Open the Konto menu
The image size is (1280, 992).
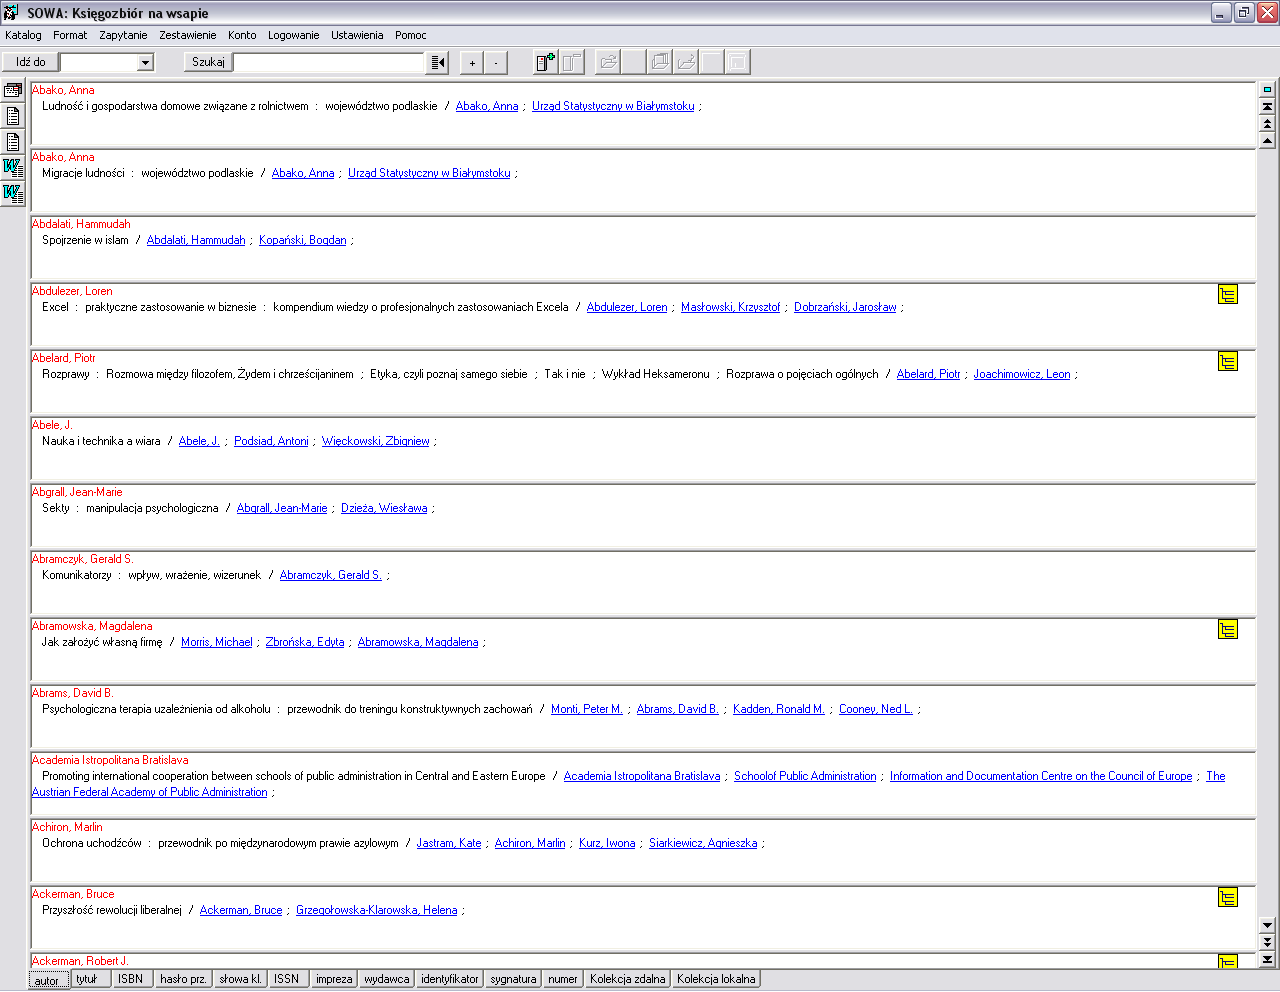point(242,35)
